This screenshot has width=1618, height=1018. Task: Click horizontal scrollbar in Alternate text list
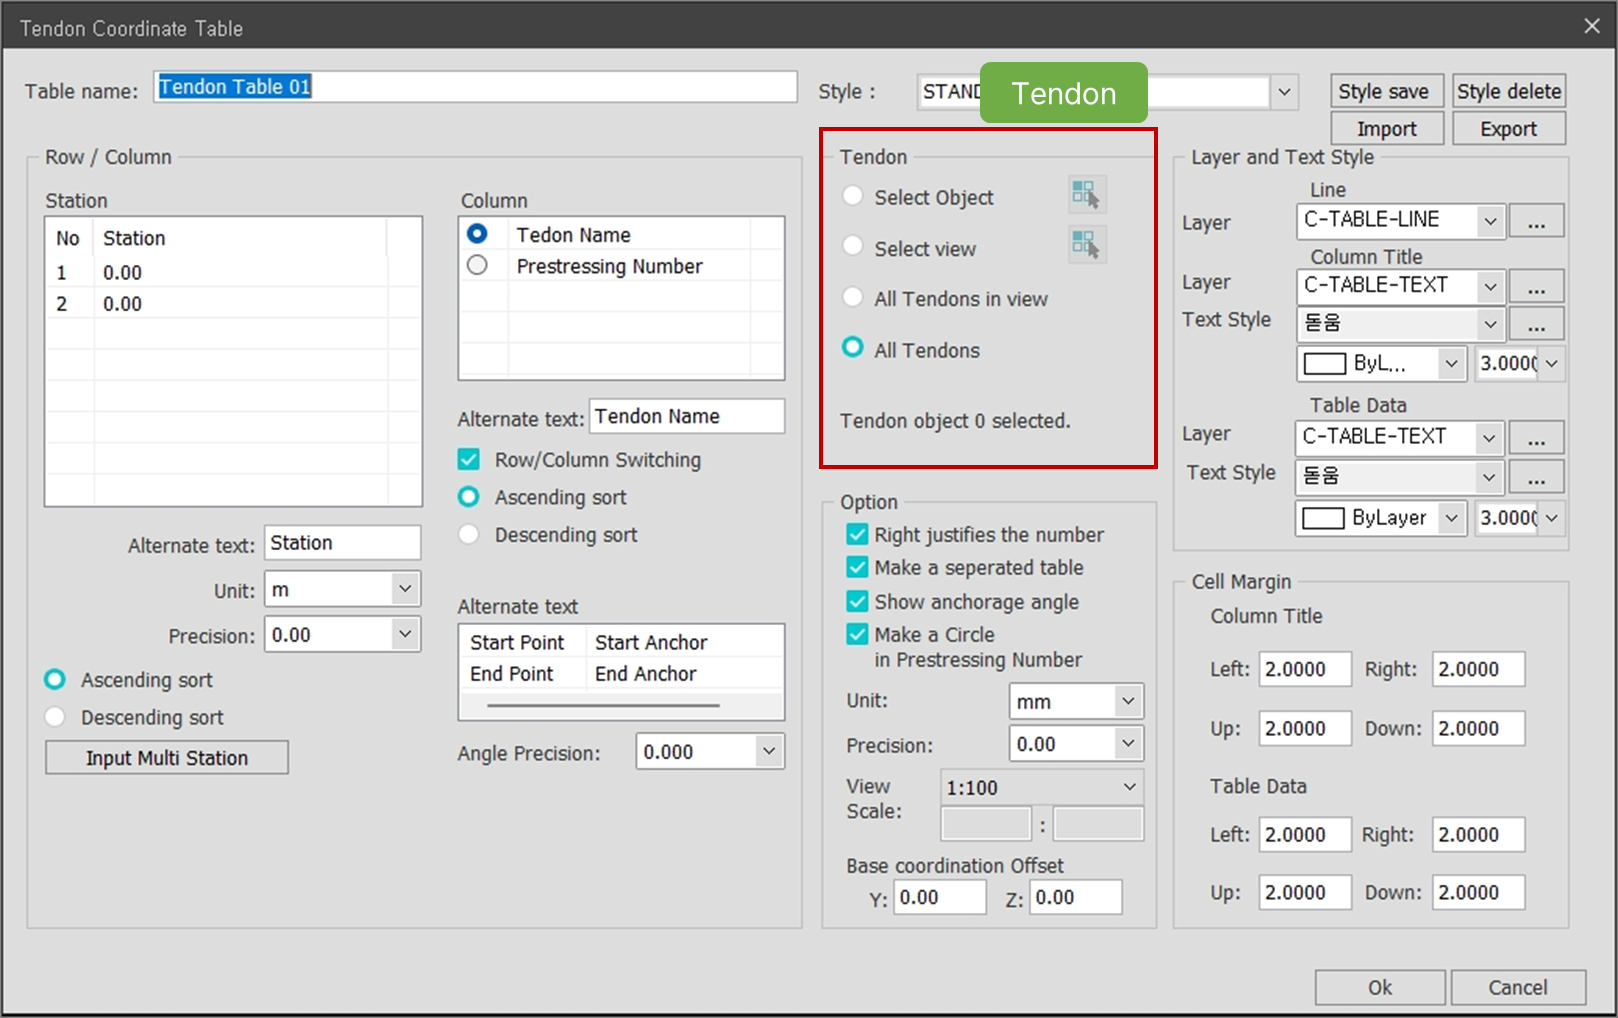point(604,705)
